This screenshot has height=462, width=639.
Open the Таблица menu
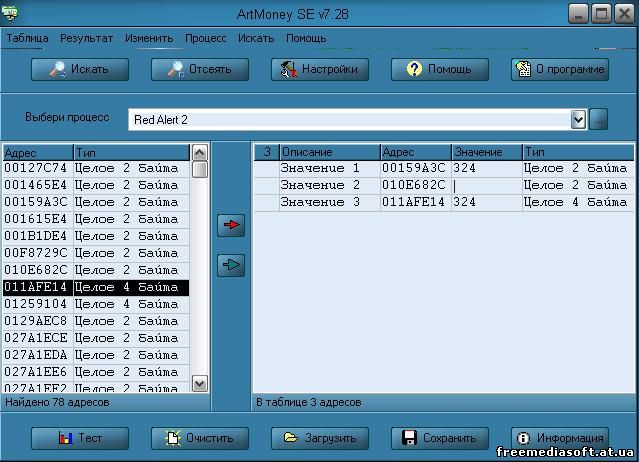point(27,38)
